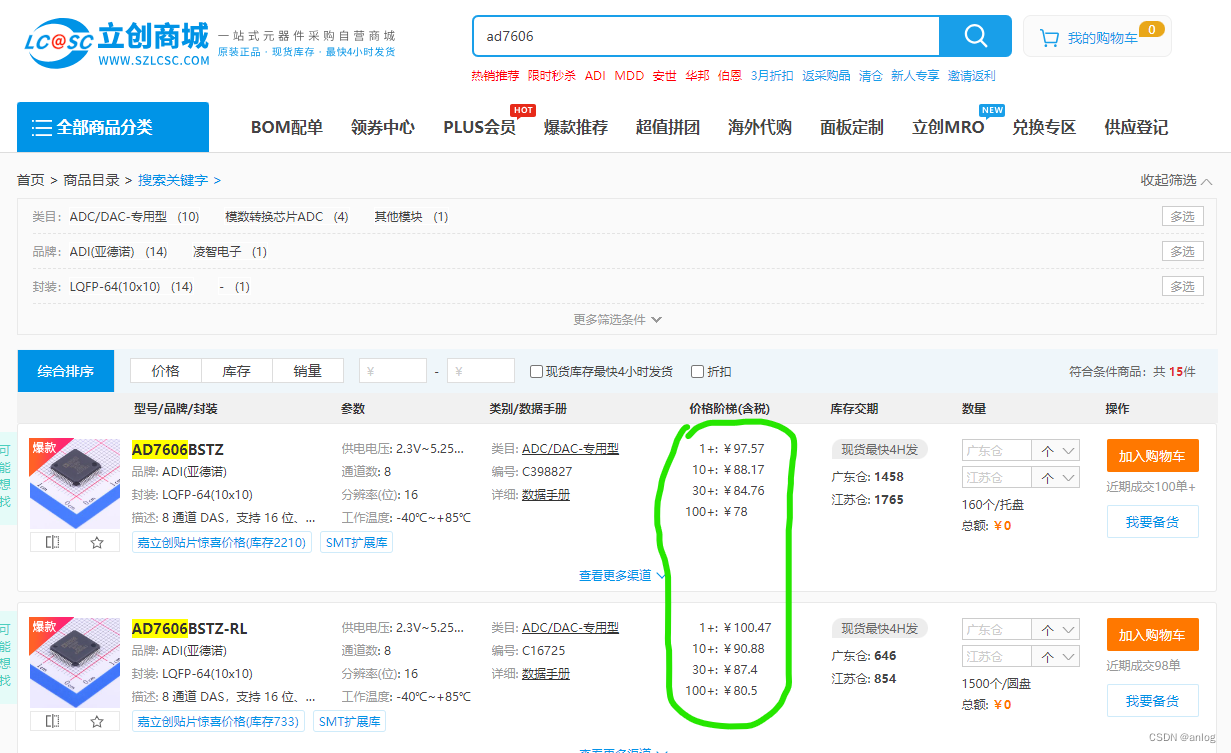Filter by 模数转换芯片ADC category

pos(287,217)
